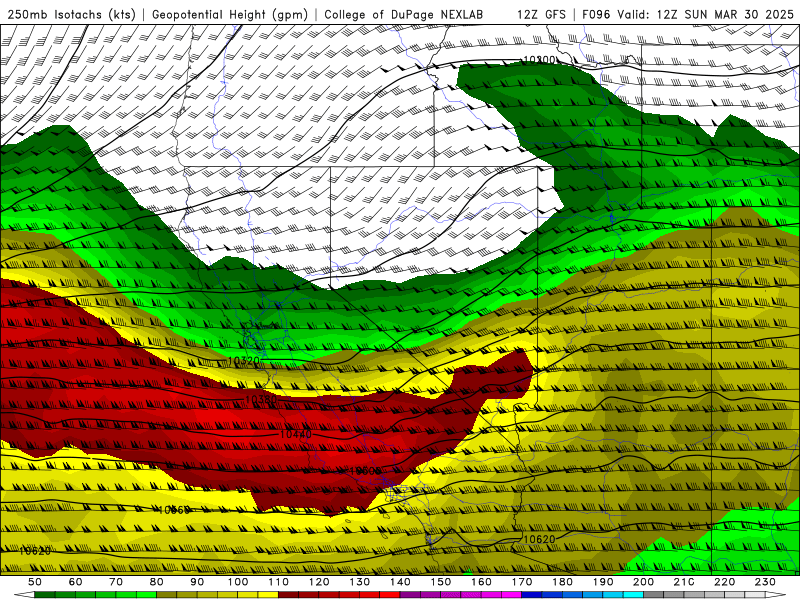Click the '12Z GFS' model run label
Image resolution: width=800 pixels, height=600 pixels.
pyautogui.click(x=541, y=15)
